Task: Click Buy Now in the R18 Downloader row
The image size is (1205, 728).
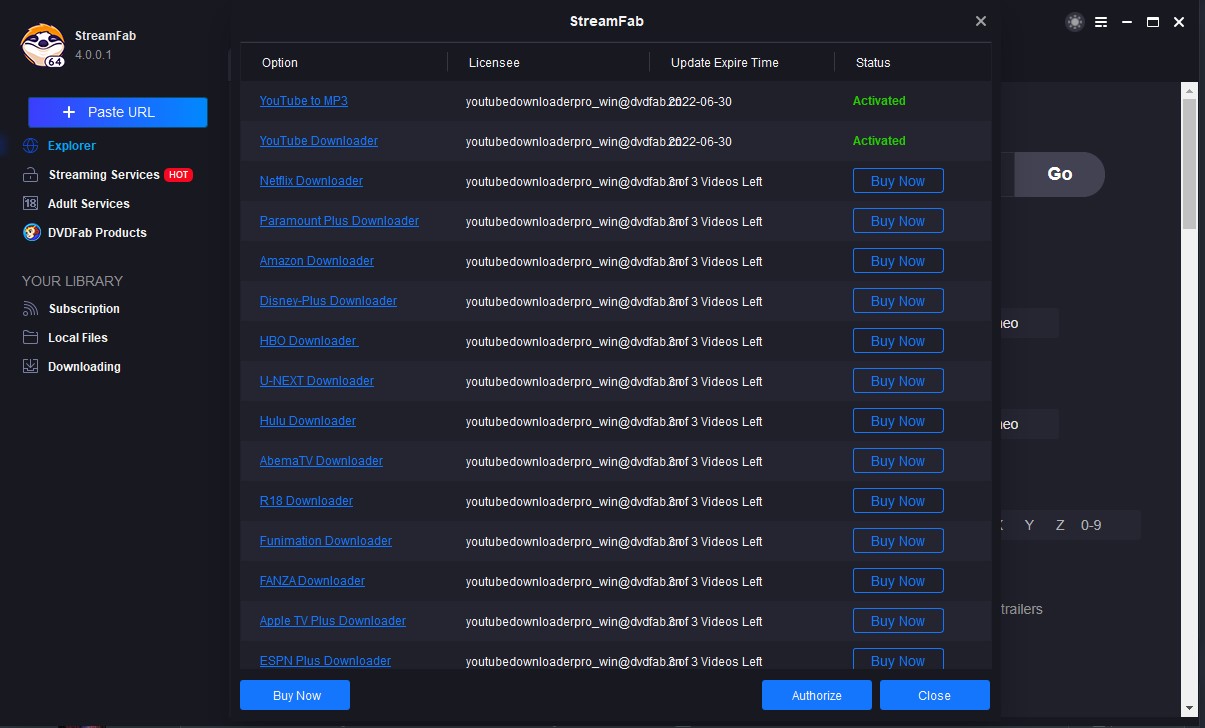Action: [898, 501]
